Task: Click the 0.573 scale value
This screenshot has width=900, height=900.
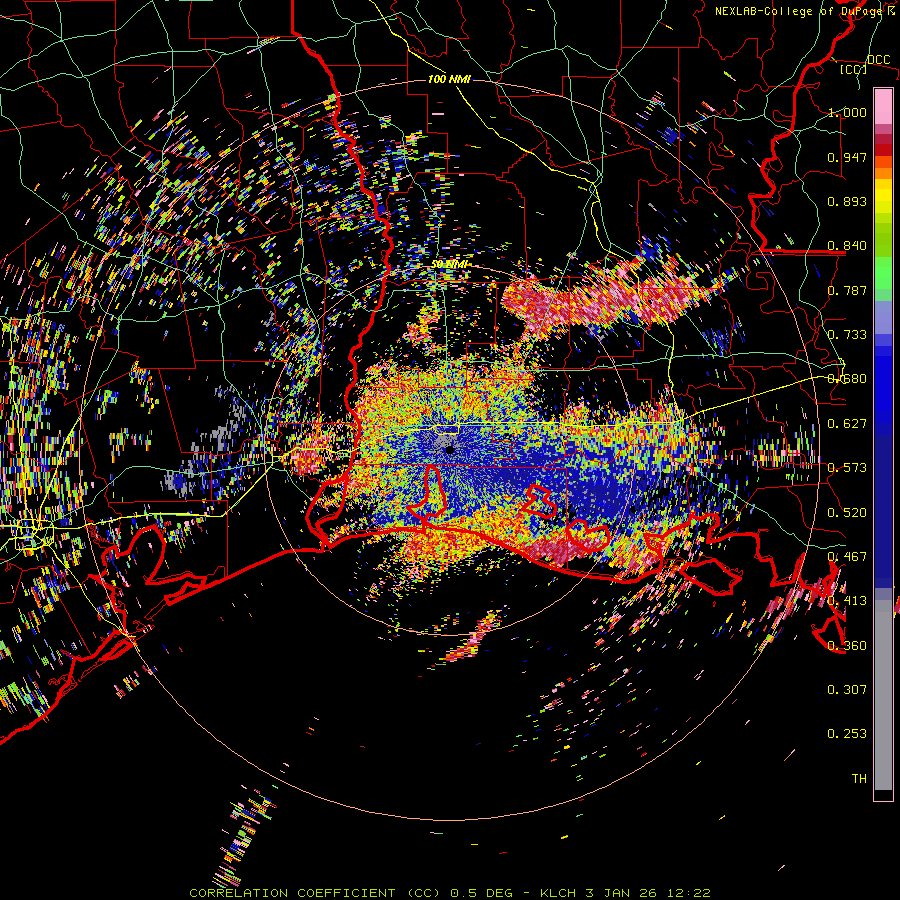Action: point(847,468)
